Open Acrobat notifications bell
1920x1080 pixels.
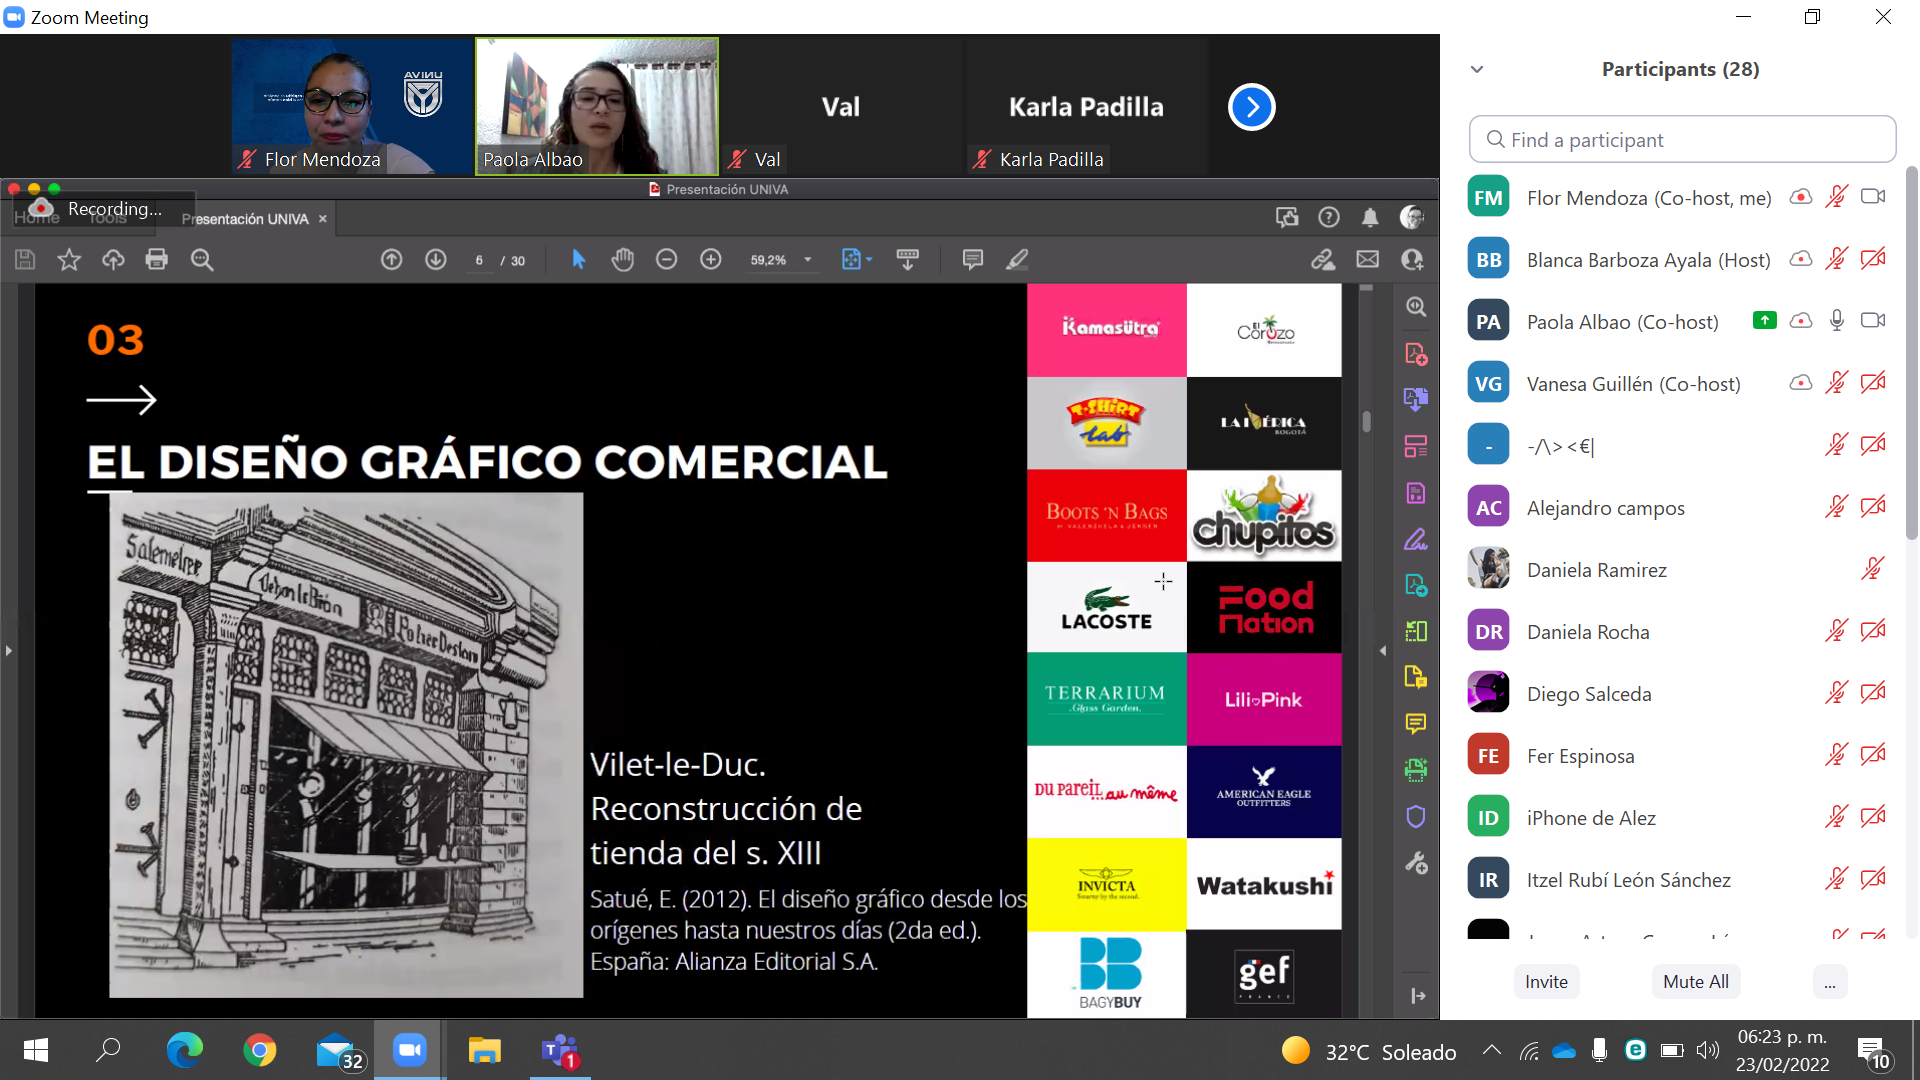tap(1370, 217)
